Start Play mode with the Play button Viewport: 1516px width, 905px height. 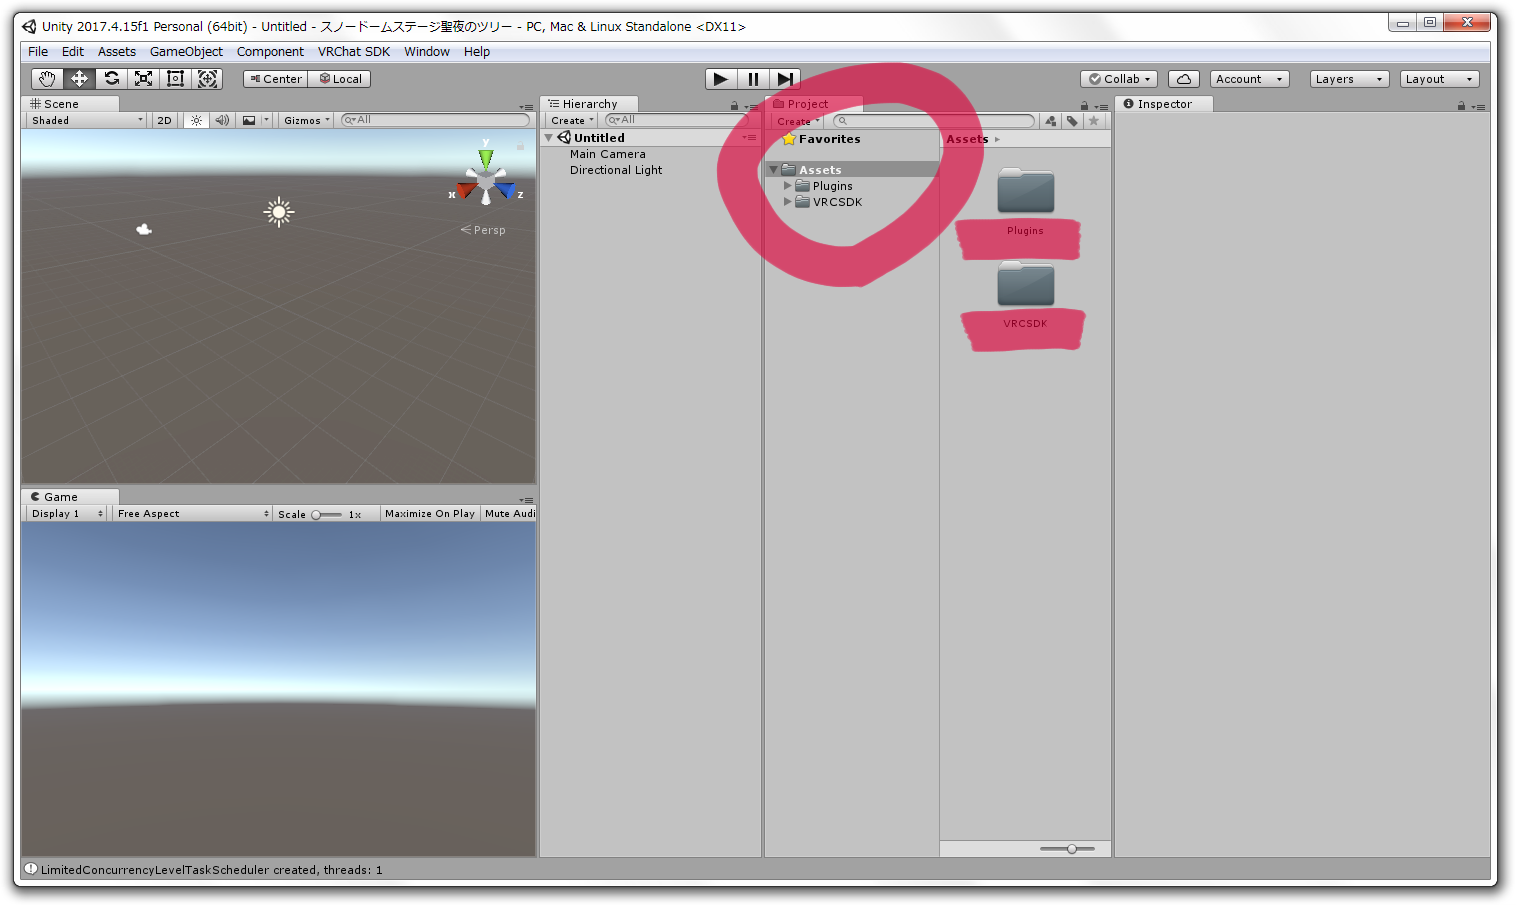(x=721, y=79)
